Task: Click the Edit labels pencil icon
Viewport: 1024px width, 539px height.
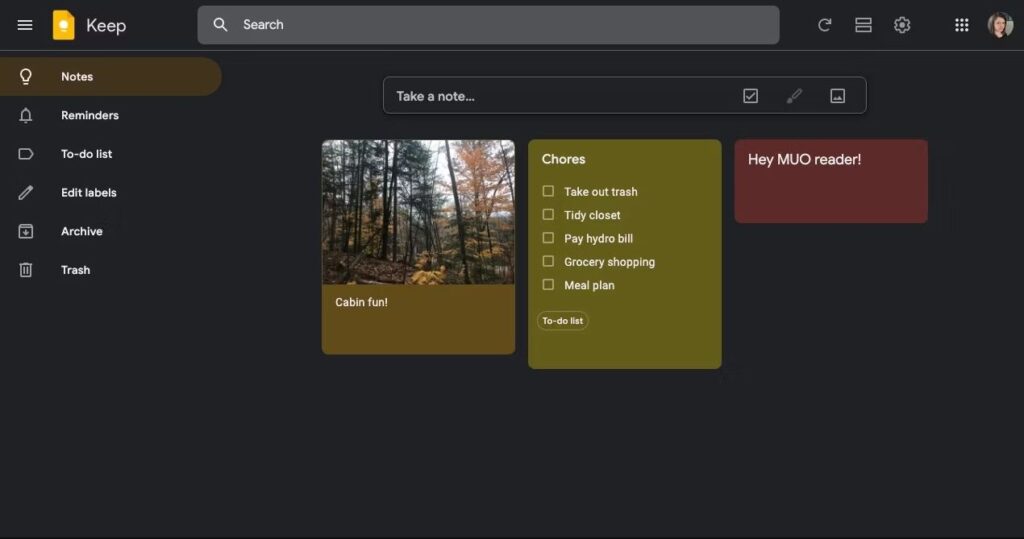Action: (25, 193)
